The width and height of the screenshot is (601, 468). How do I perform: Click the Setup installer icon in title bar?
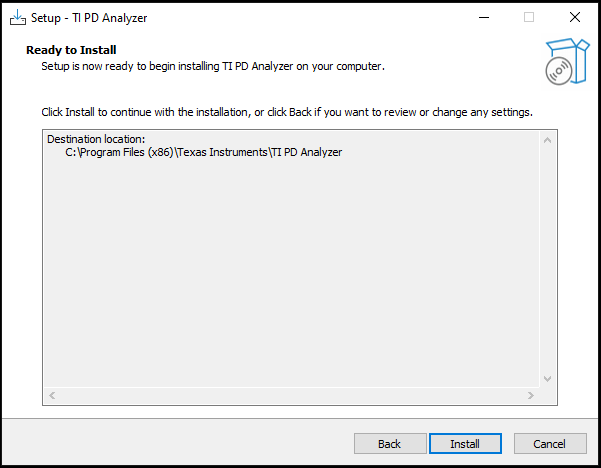18,18
